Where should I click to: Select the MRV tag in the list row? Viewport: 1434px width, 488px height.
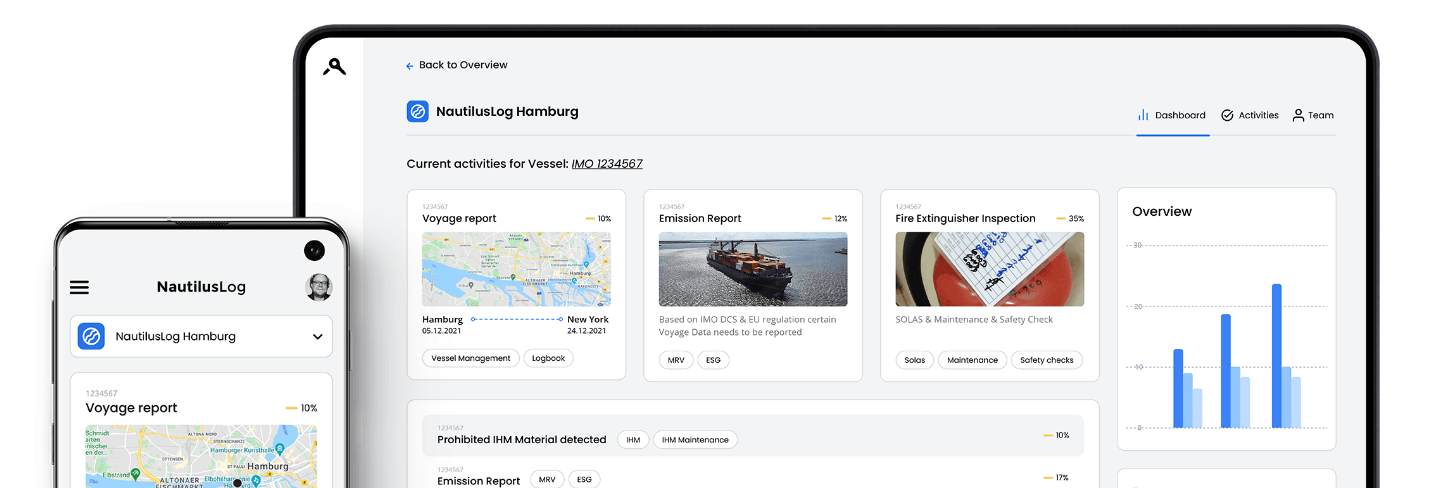point(547,480)
